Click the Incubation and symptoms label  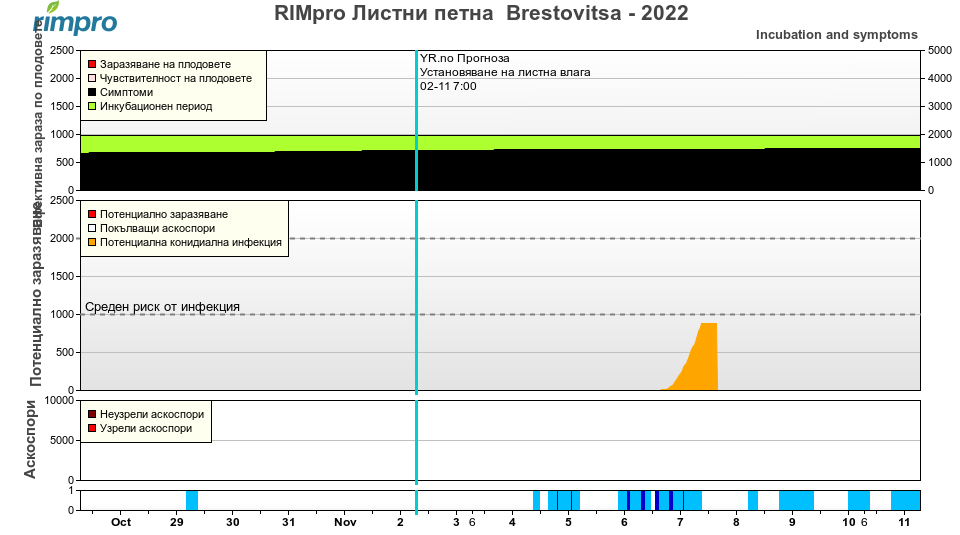tap(836, 35)
